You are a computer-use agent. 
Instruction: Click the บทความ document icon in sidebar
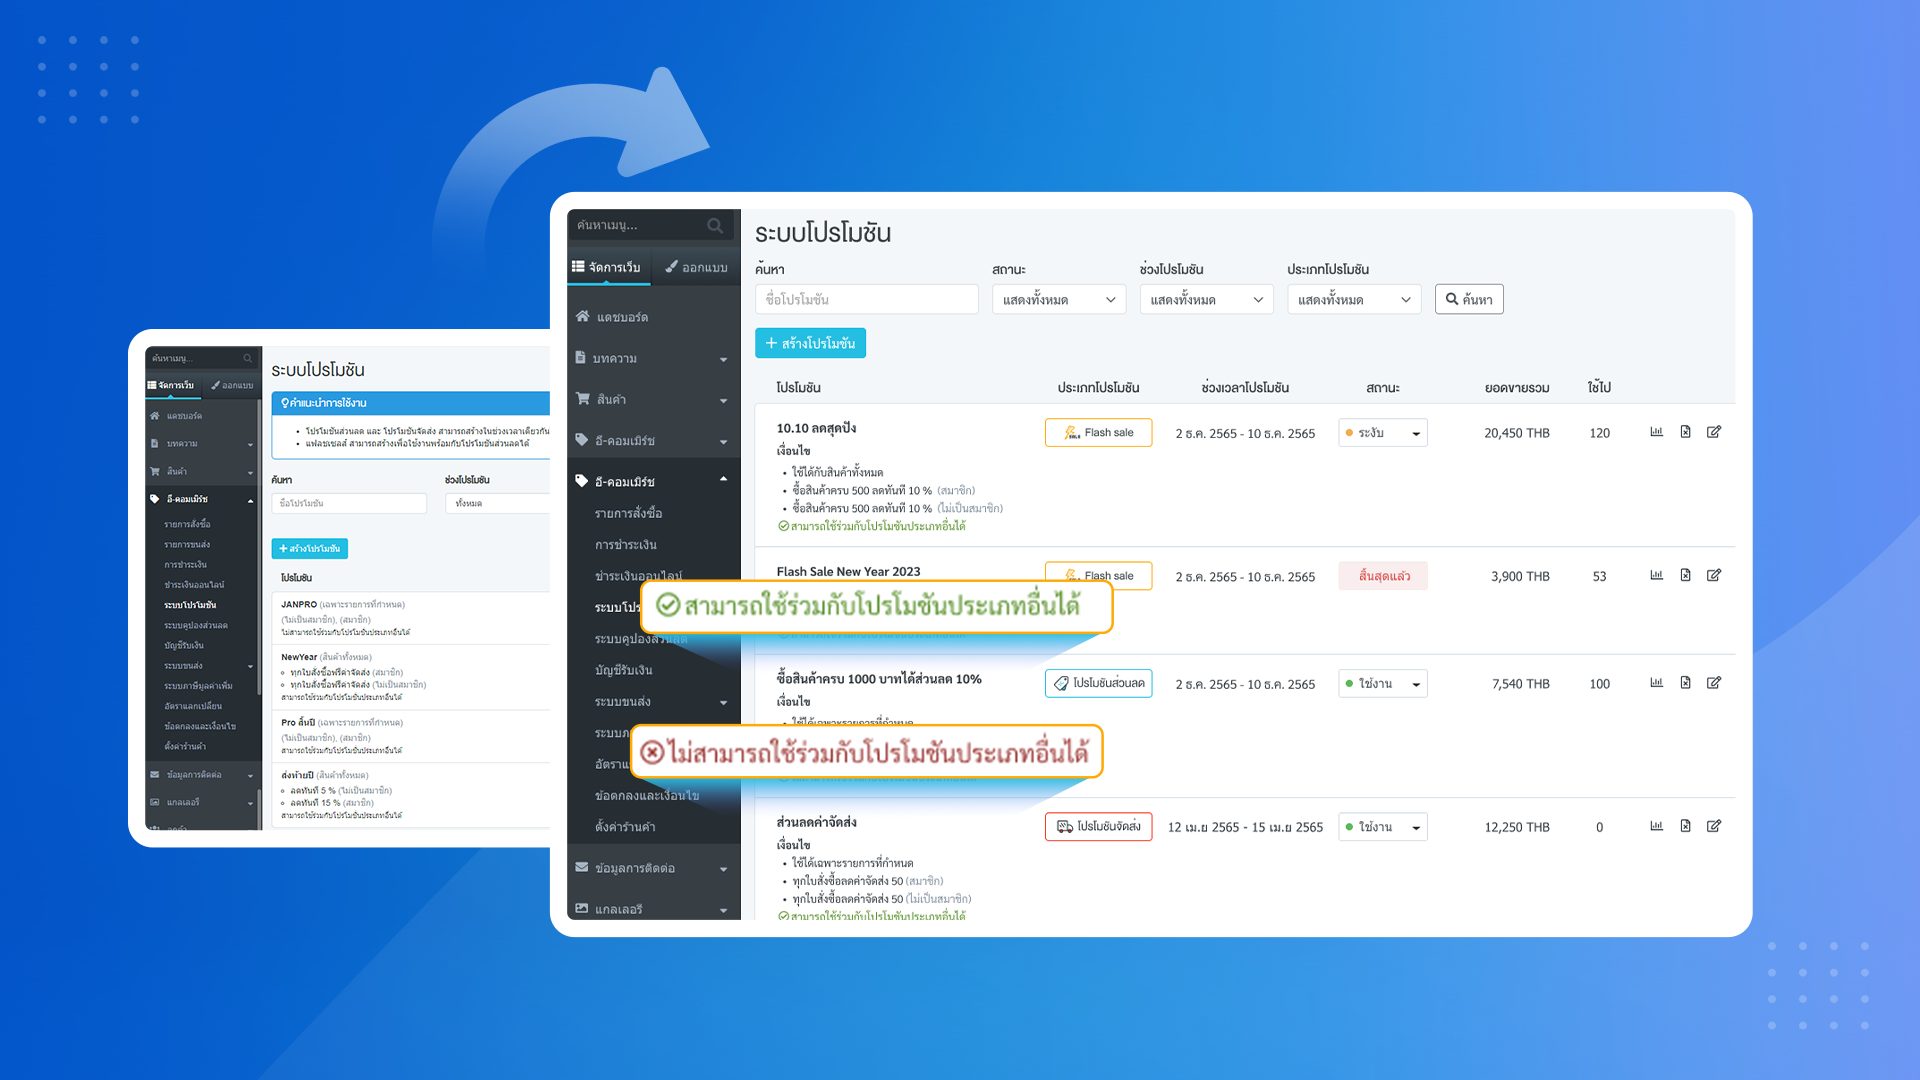click(581, 357)
